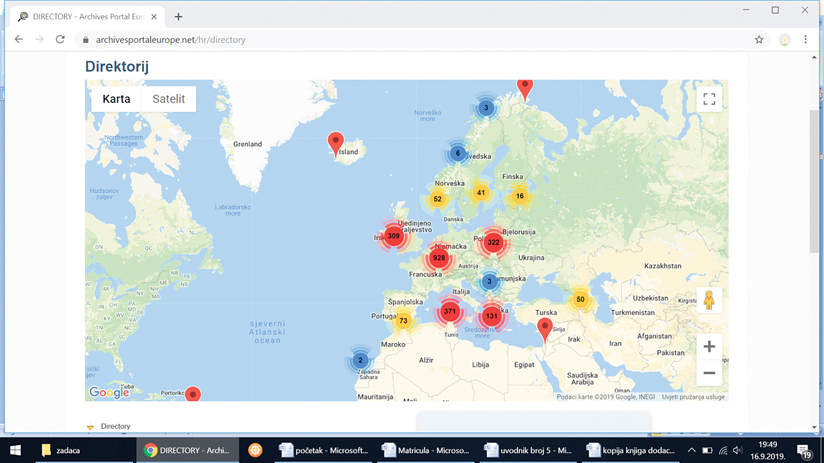The image size is (824, 463).
Task: Open the Uvjeti pružanja usluge link
Action: [693, 397]
